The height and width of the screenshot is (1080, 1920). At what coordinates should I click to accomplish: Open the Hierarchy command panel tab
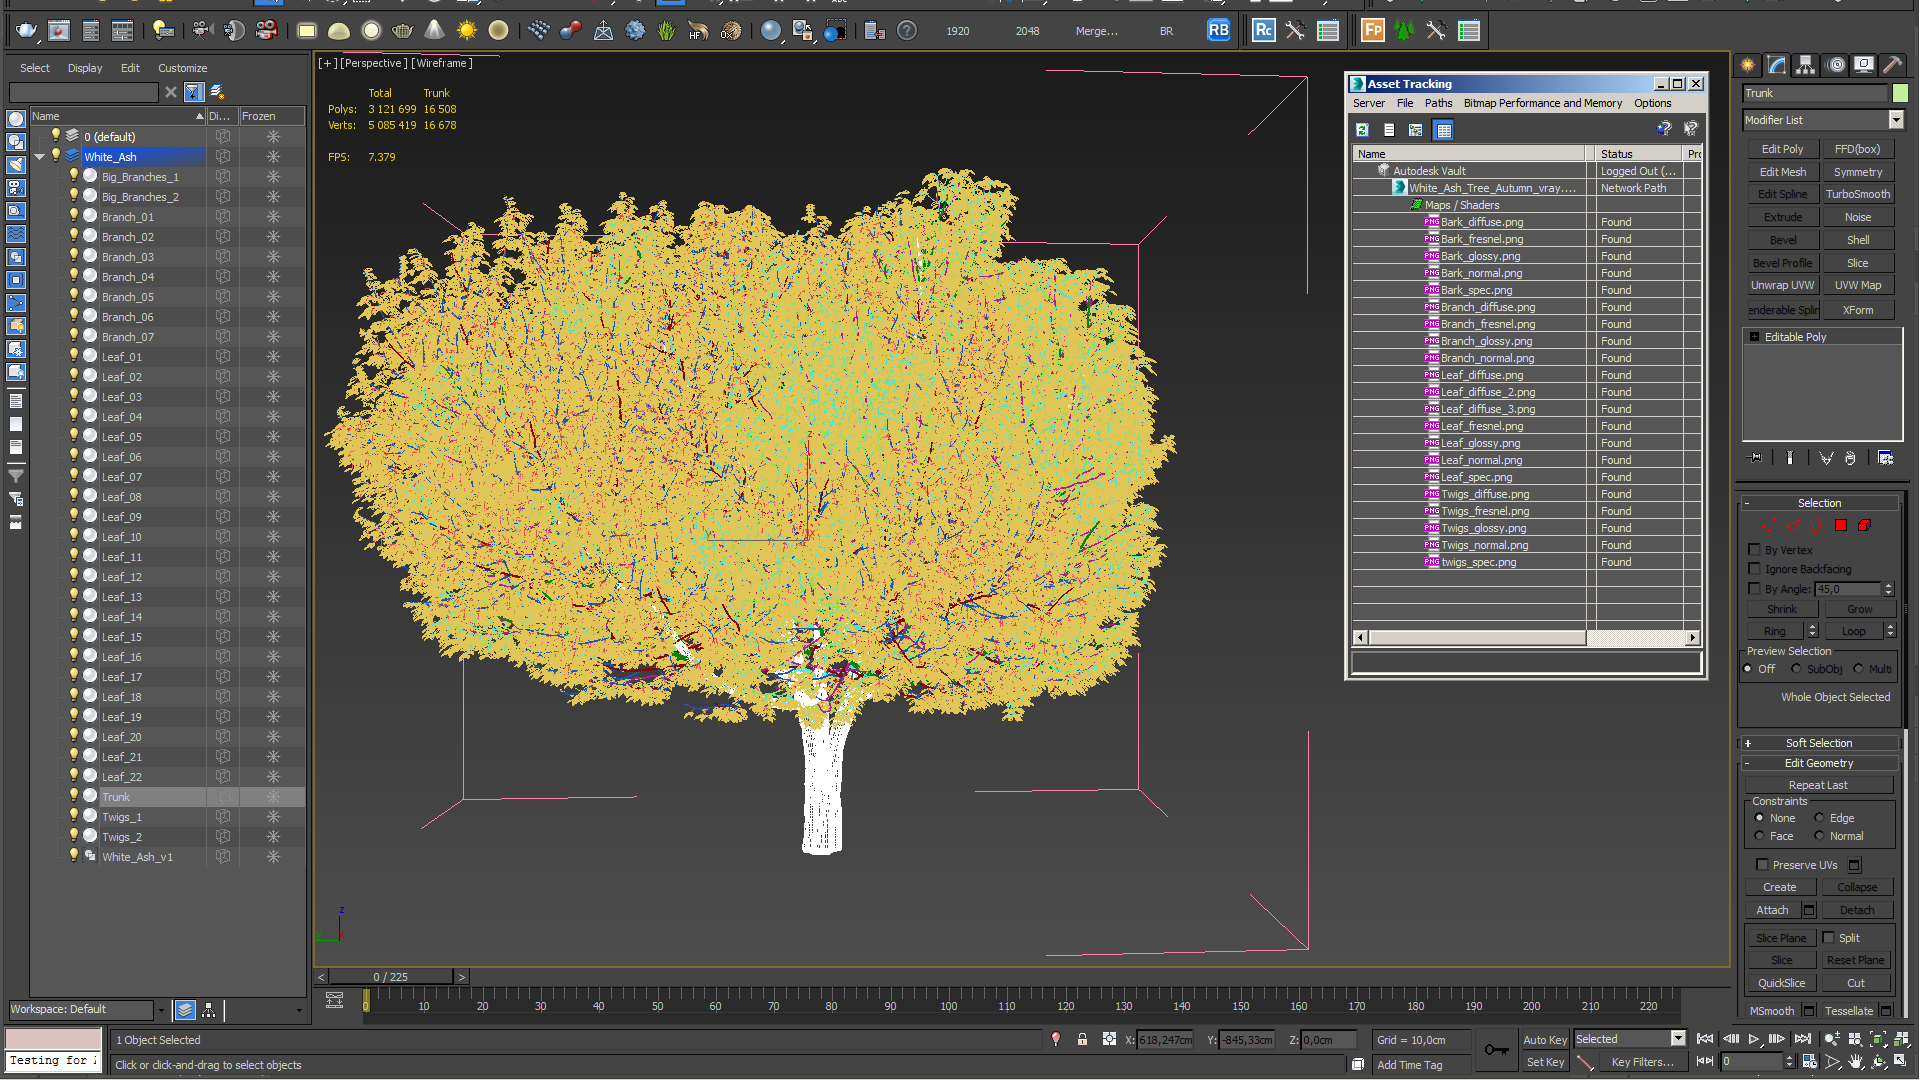(x=1806, y=65)
